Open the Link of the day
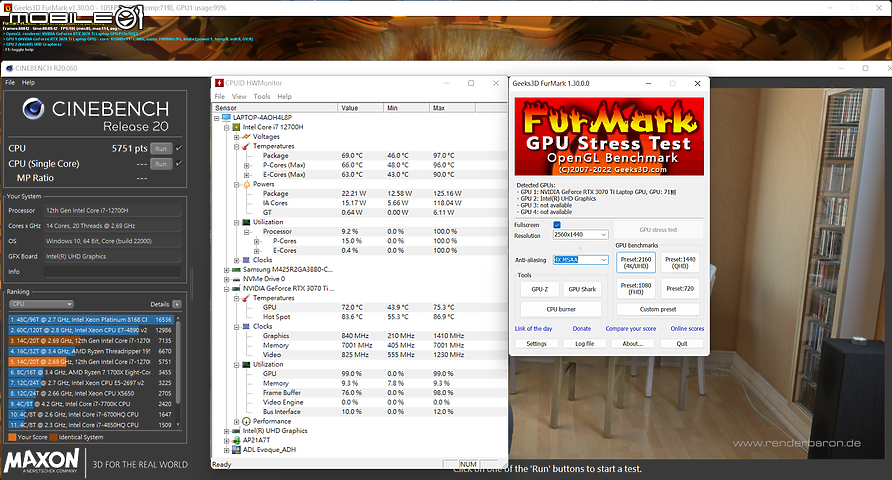Viewport: 892px width, 480px height. pyautogui.click(x=534, y=329)
